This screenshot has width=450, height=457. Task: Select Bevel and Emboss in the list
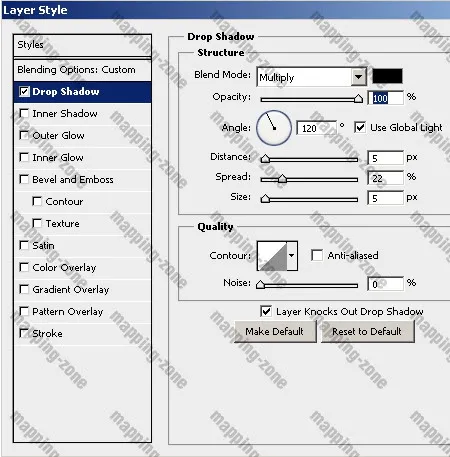73,179
